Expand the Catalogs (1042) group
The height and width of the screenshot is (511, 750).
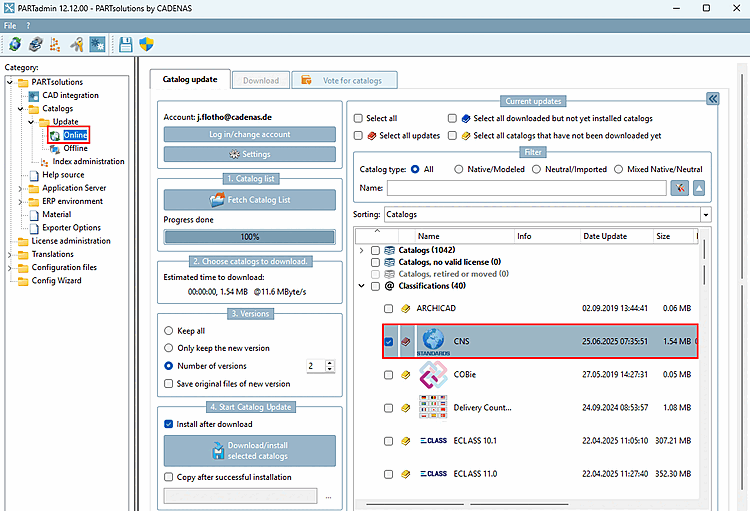coord(362,250)
